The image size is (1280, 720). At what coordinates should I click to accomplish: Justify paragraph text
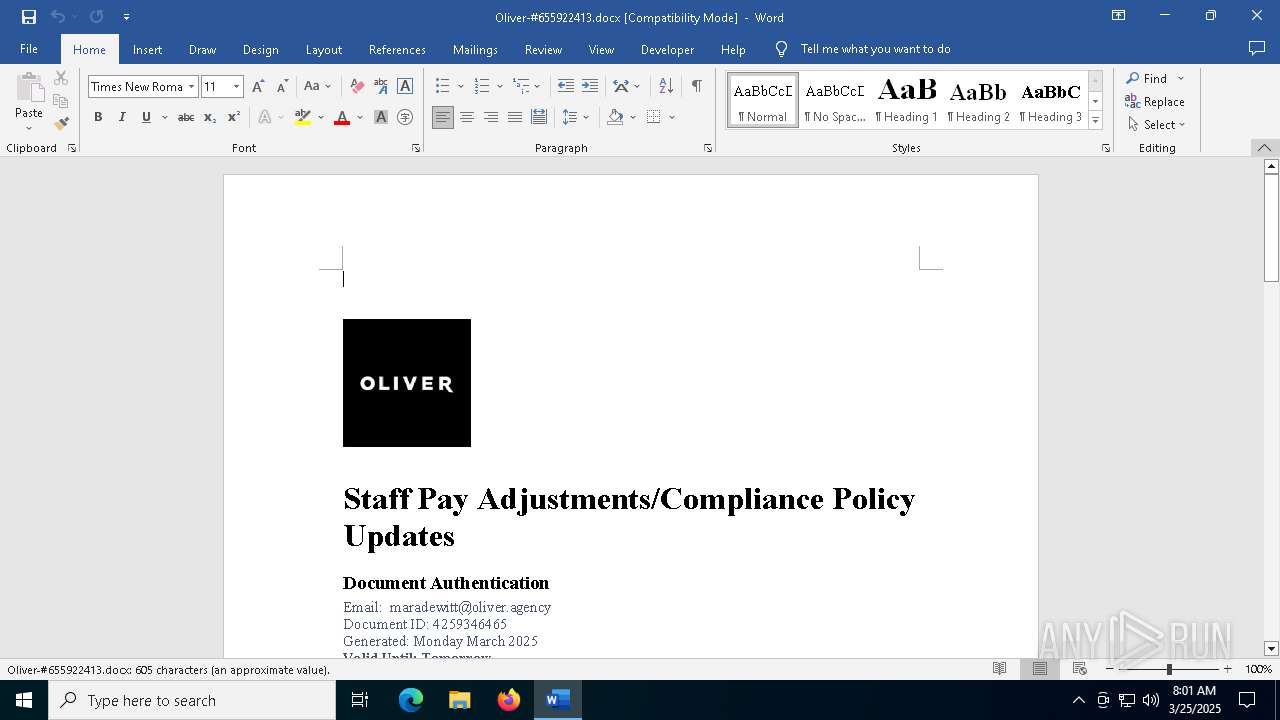coord(515,117)
